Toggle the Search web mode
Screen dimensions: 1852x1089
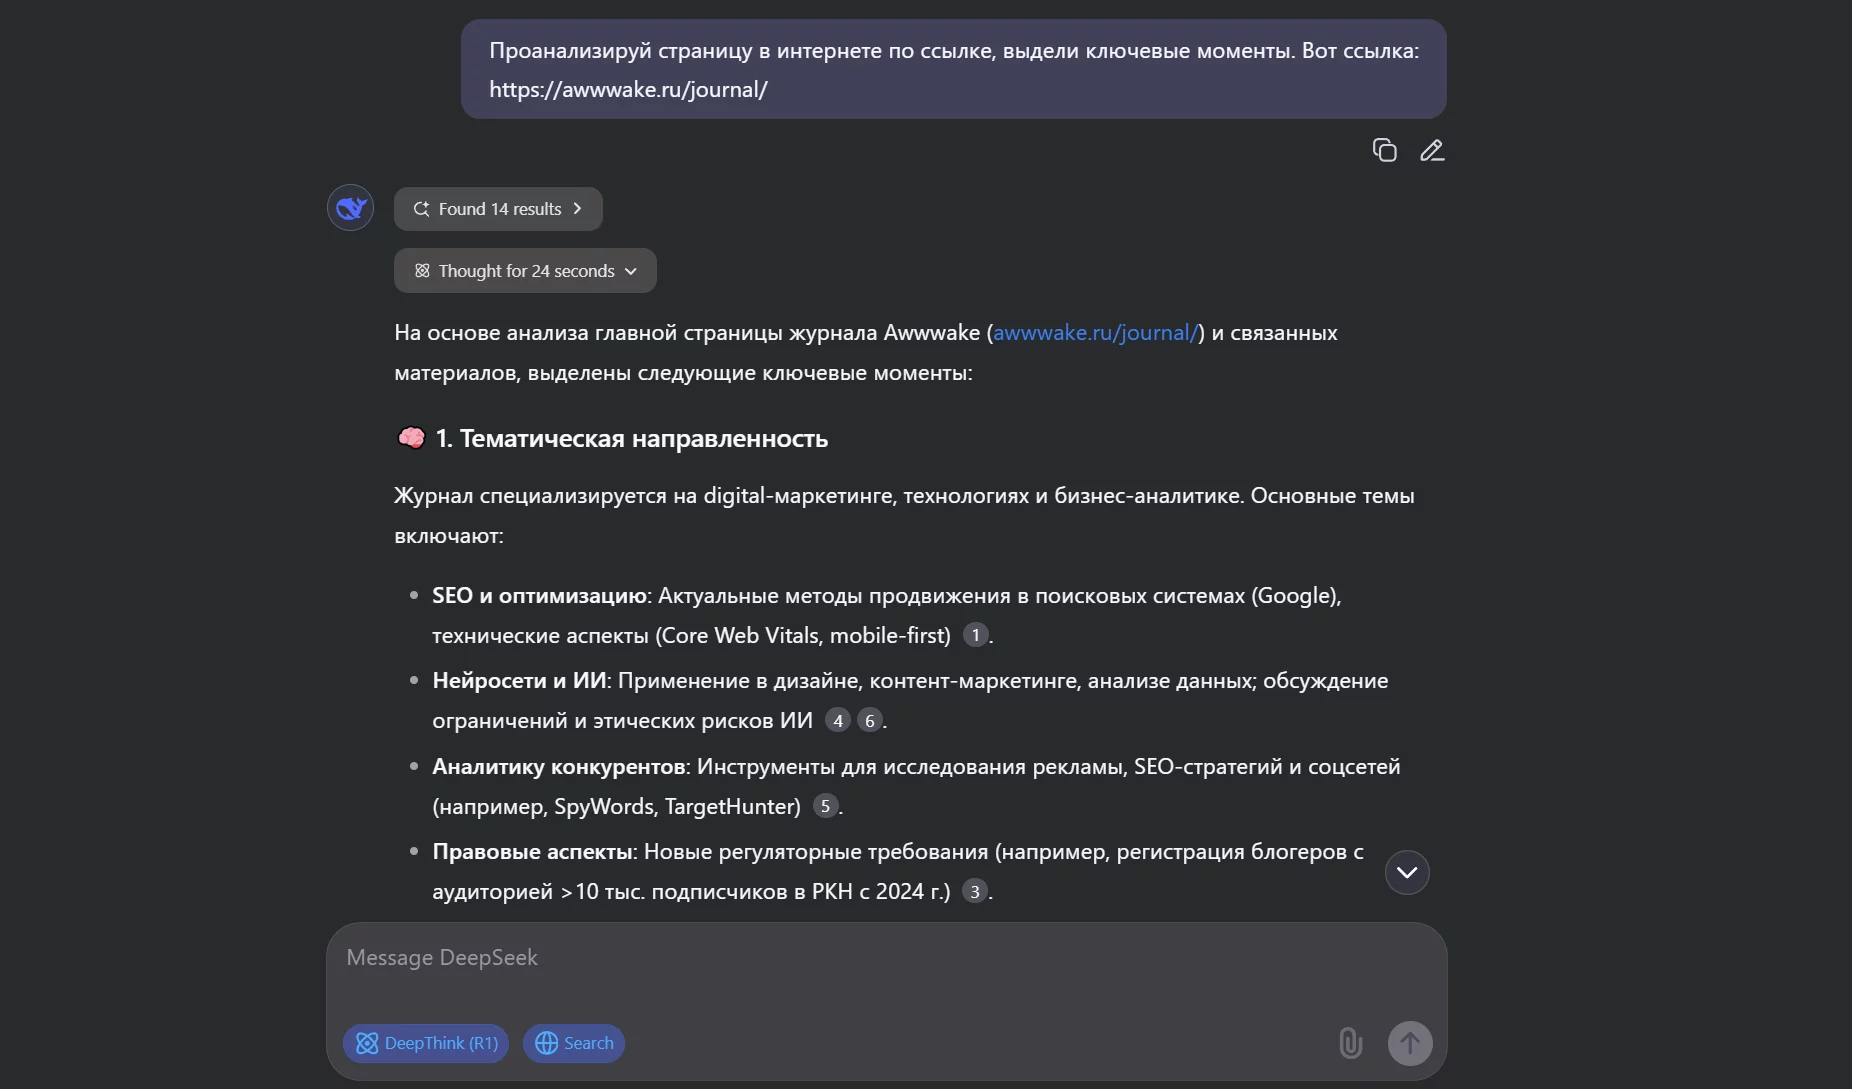pyautogui.click(x=574, y=1043)
